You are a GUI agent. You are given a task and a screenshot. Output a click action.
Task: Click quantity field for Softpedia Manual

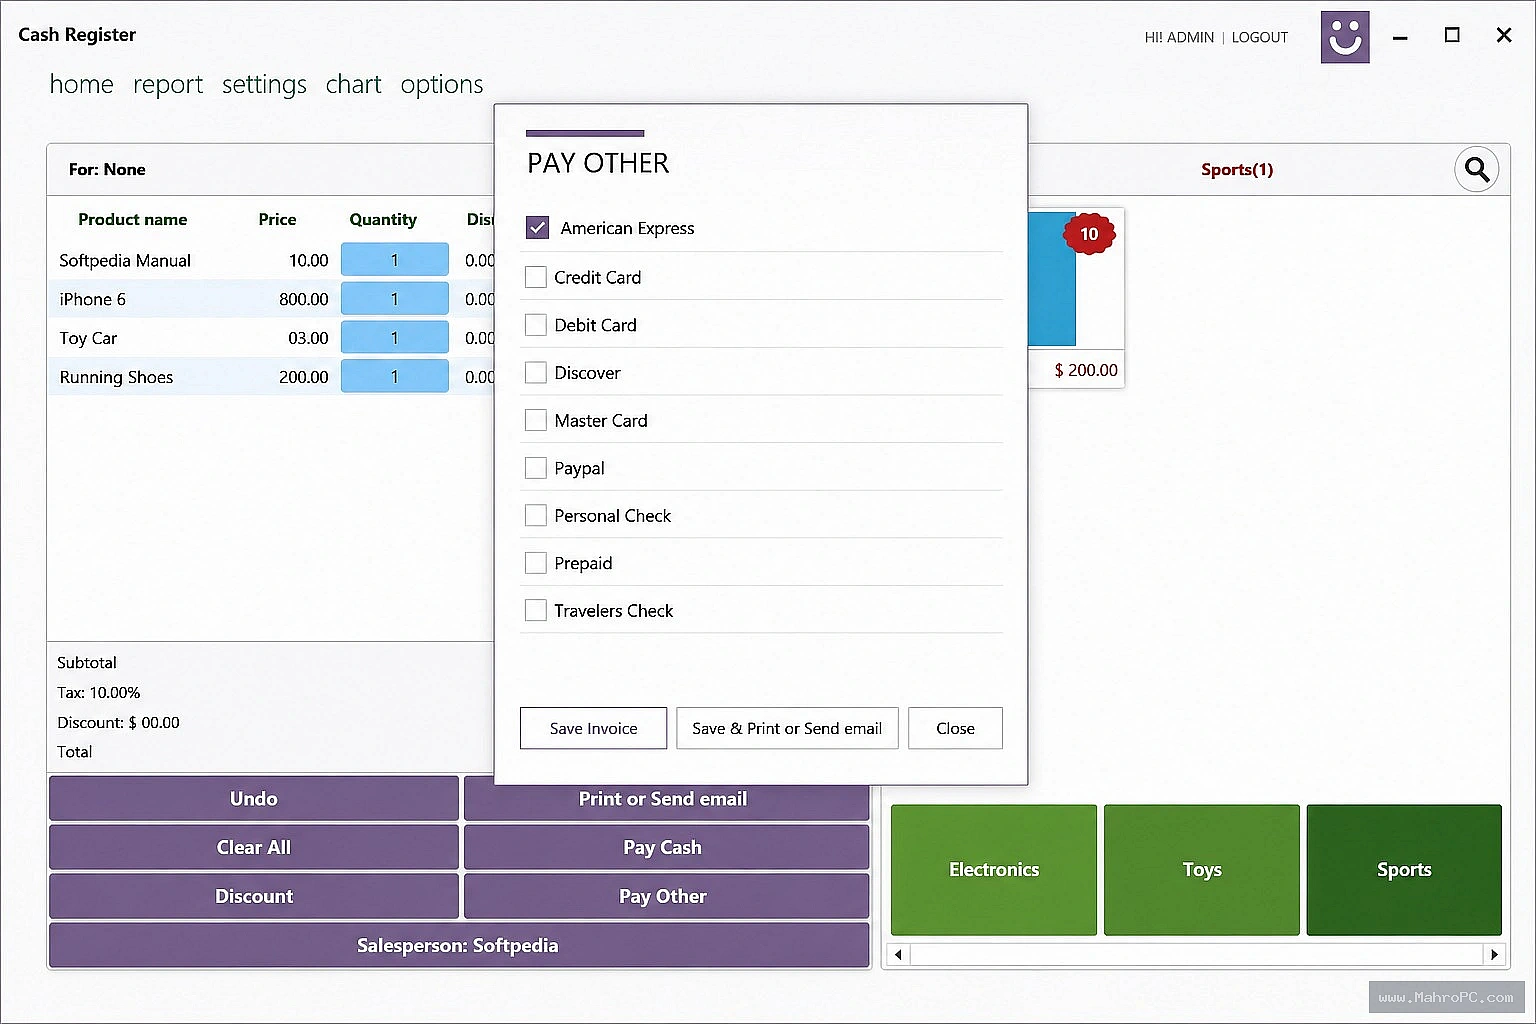tap(395, 260)
